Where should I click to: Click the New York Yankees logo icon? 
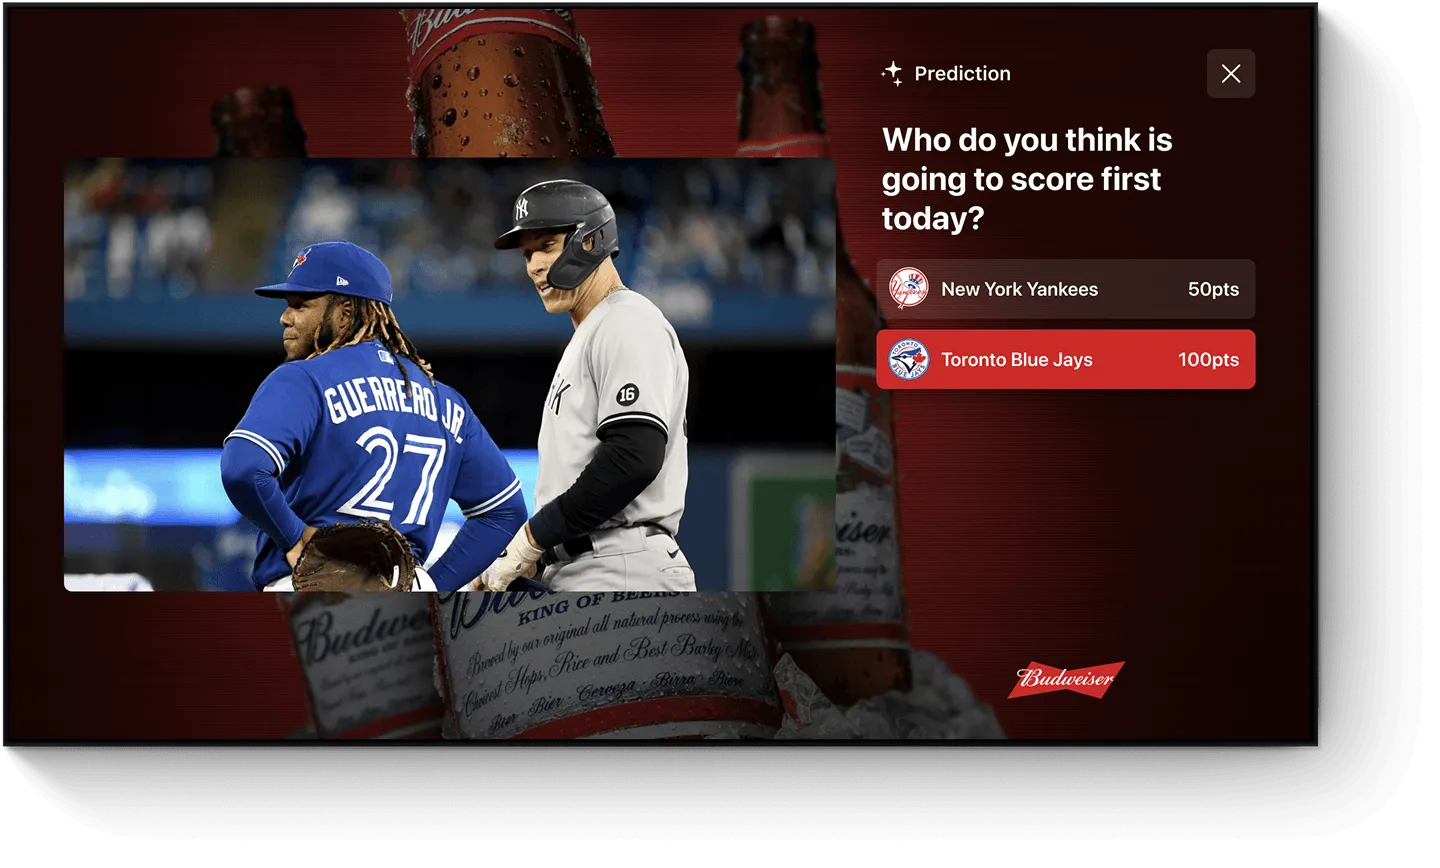pyautogui.click(x=909, y=288)
